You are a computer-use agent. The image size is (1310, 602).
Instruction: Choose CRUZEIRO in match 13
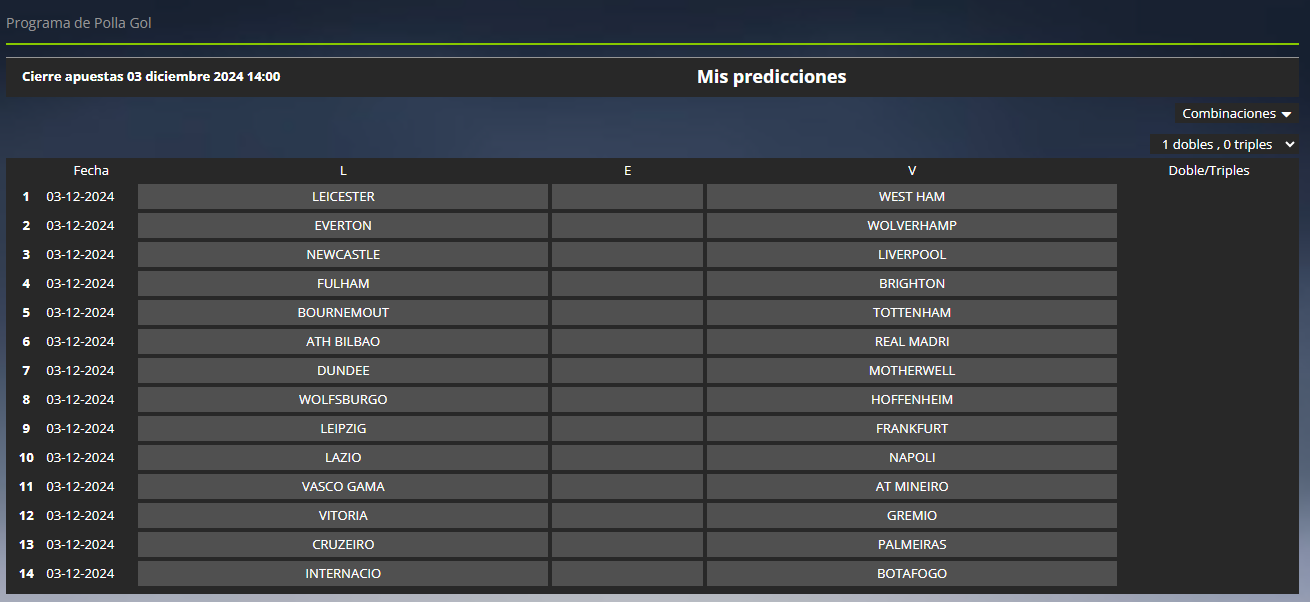pos(343,545)
